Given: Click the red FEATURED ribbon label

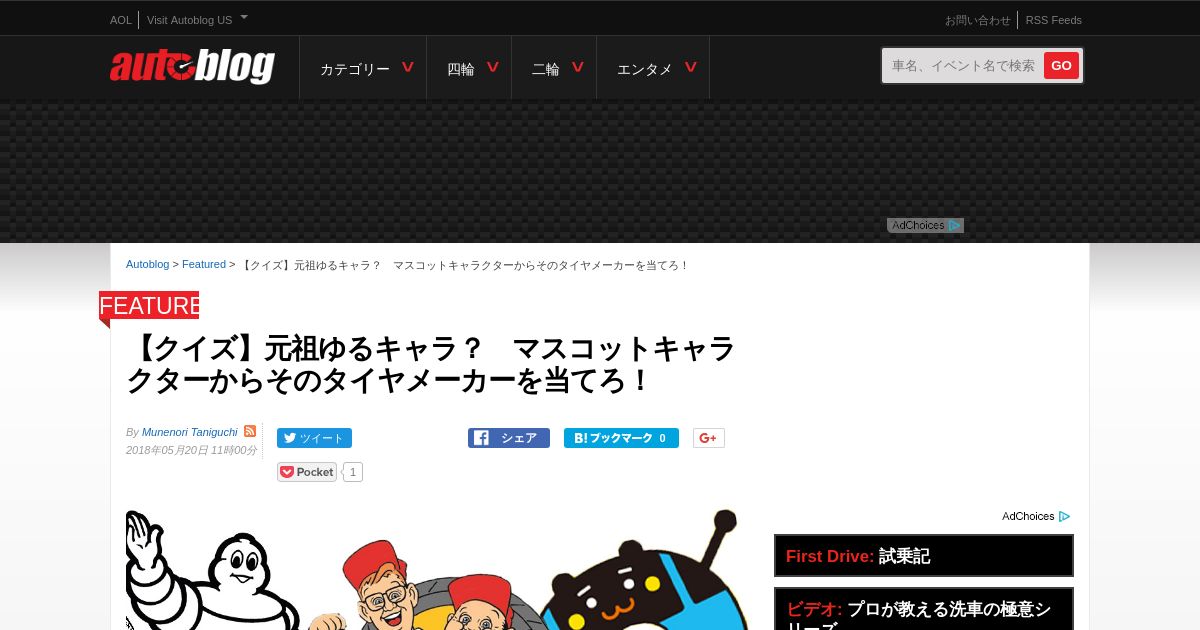Looking at the screenshot, I should coord(149,305).
